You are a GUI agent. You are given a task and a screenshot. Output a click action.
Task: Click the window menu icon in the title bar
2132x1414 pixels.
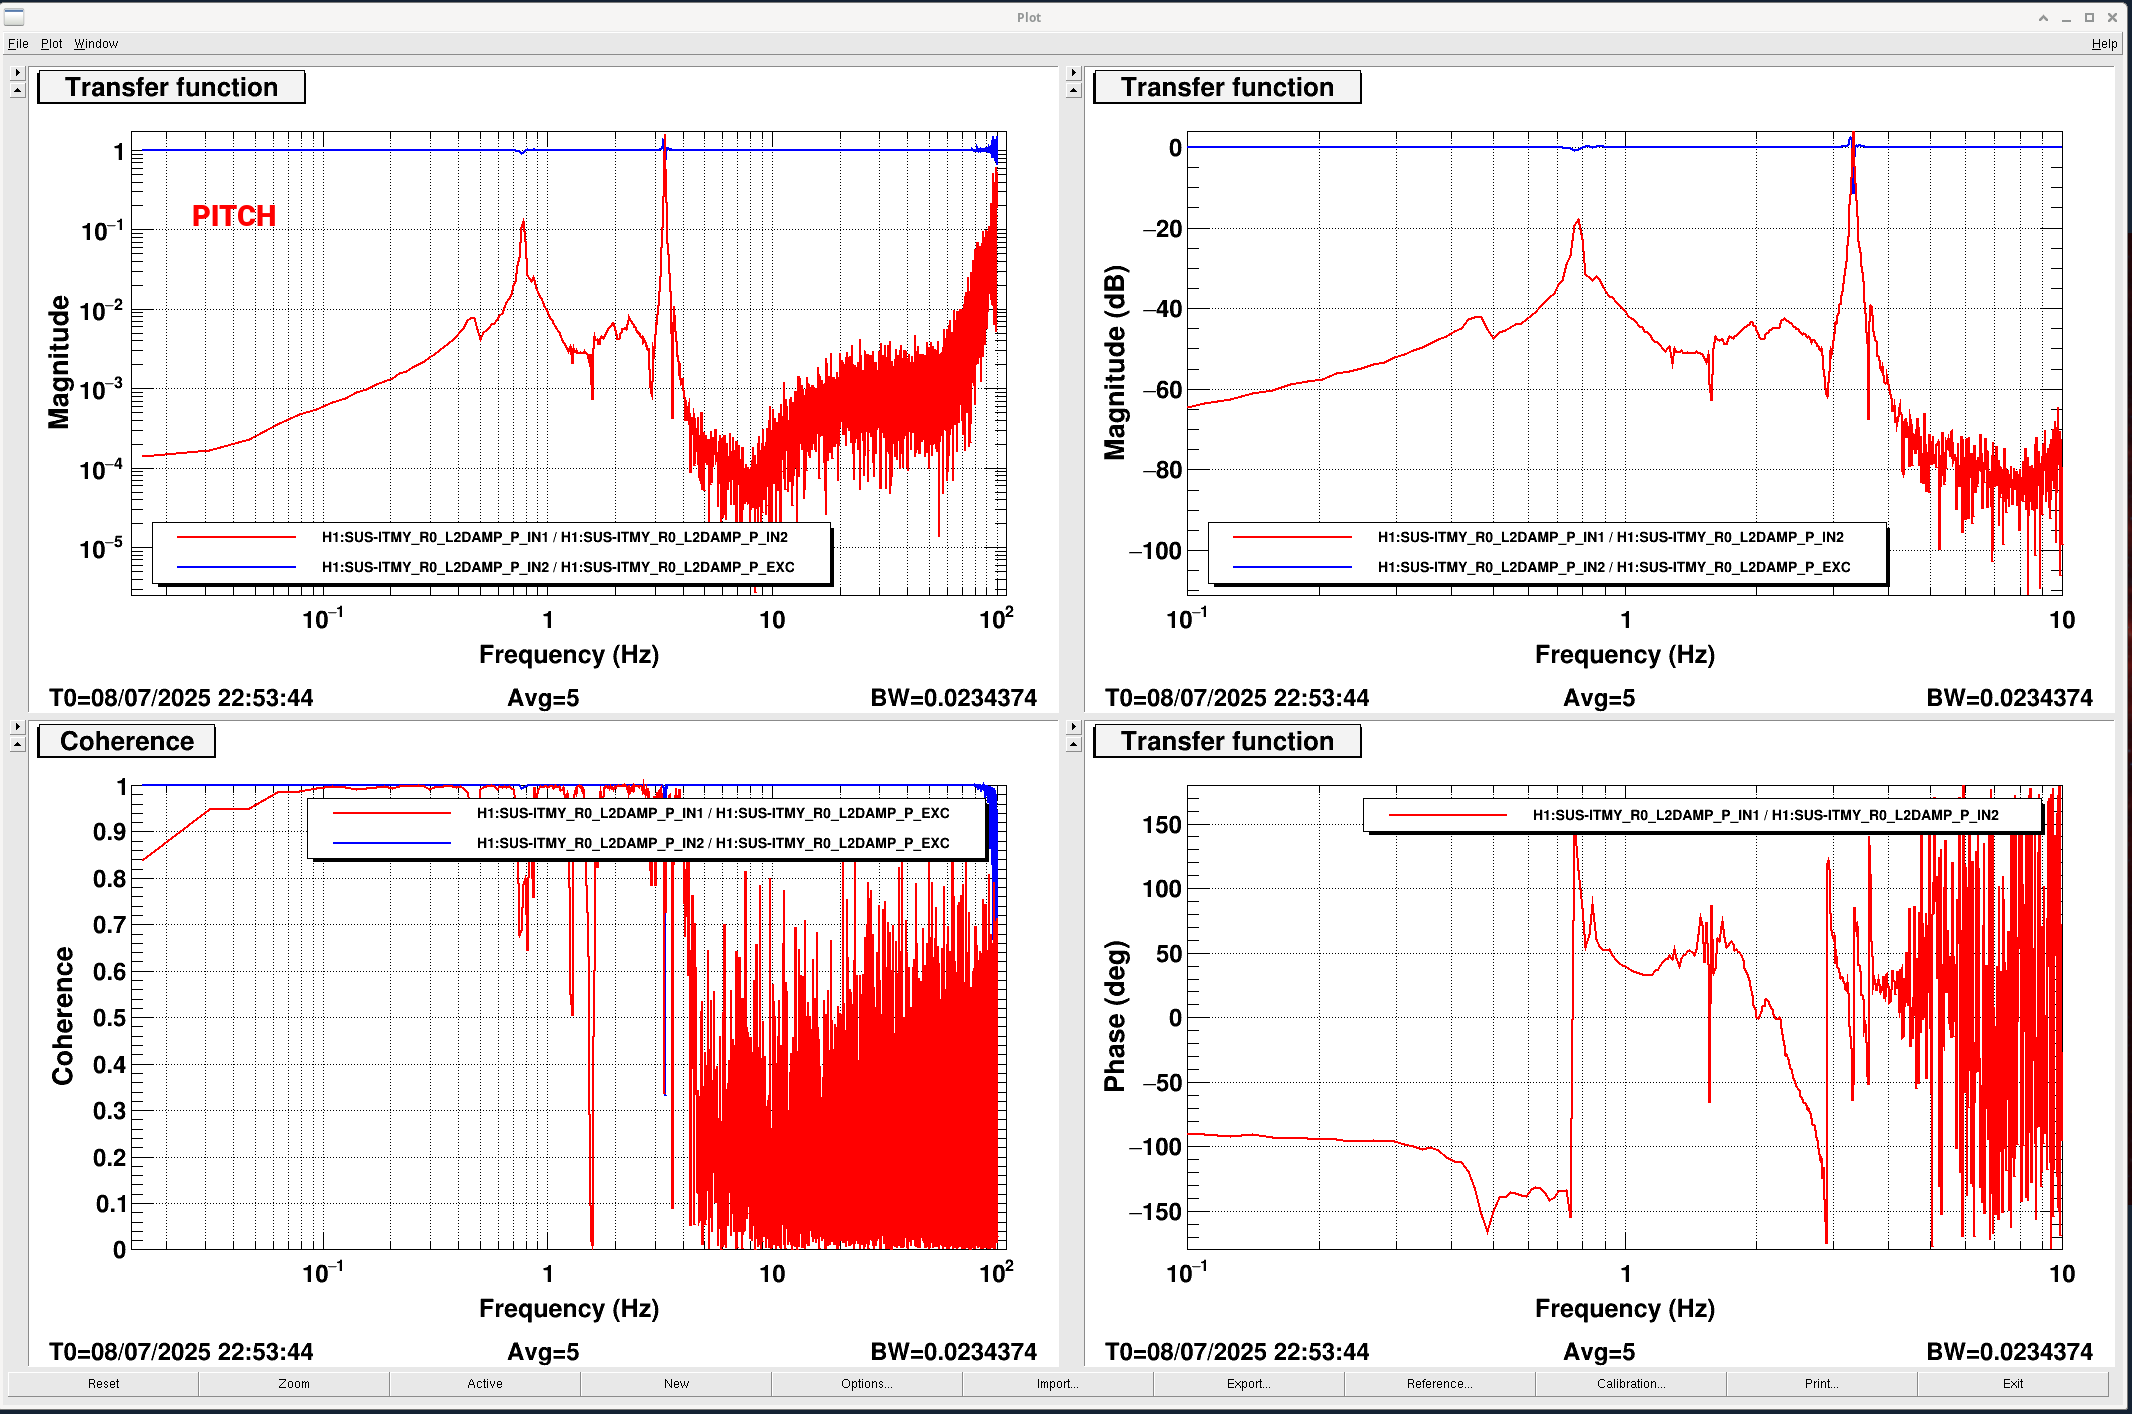tap(14, 17)
